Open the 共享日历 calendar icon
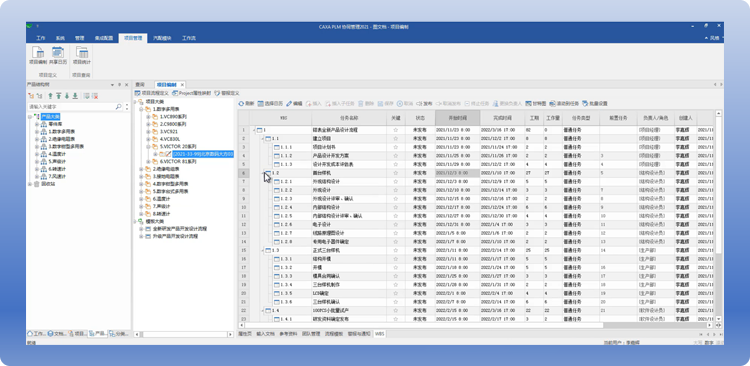Viewport: 750px width, 366px height. click(58, 55)
